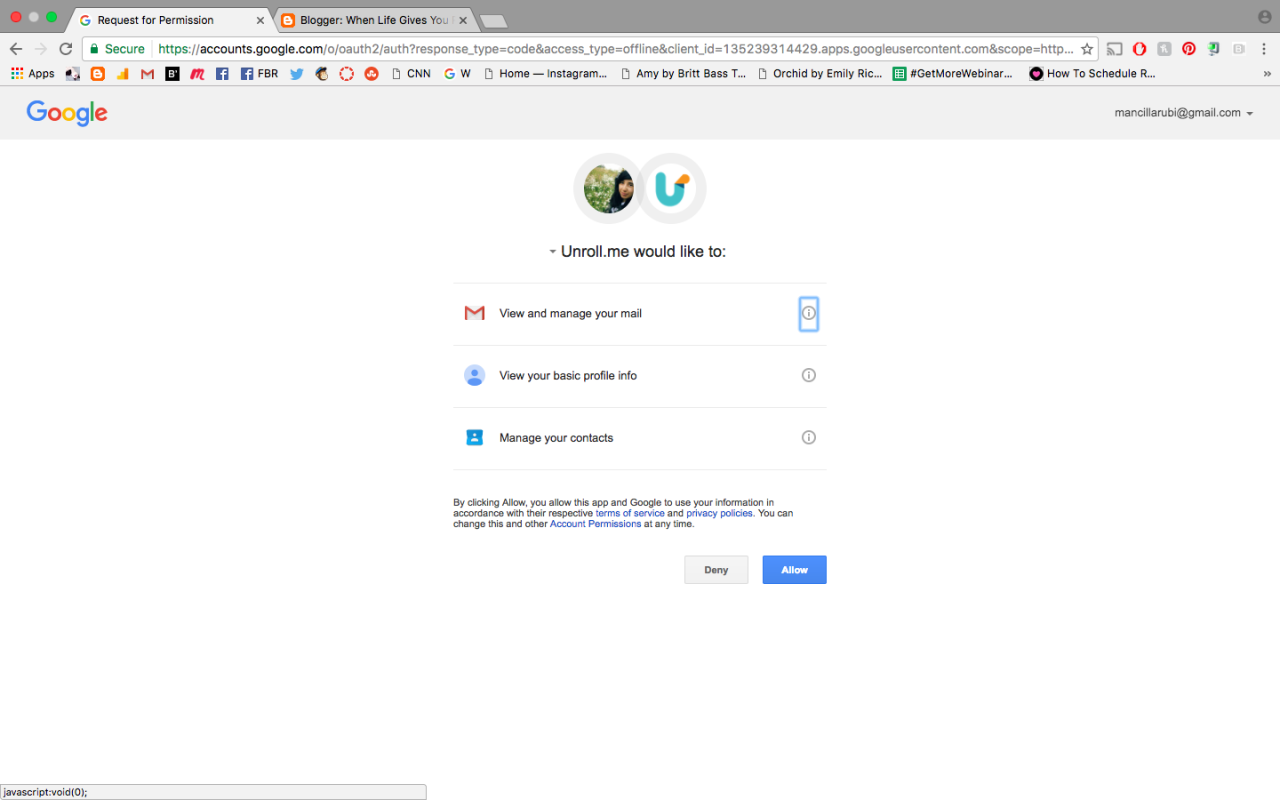Image resolution: width=1280 pixels, height=800 pixels.
Task: Open the Google Cast extension icon
Action: [1115, 48]
